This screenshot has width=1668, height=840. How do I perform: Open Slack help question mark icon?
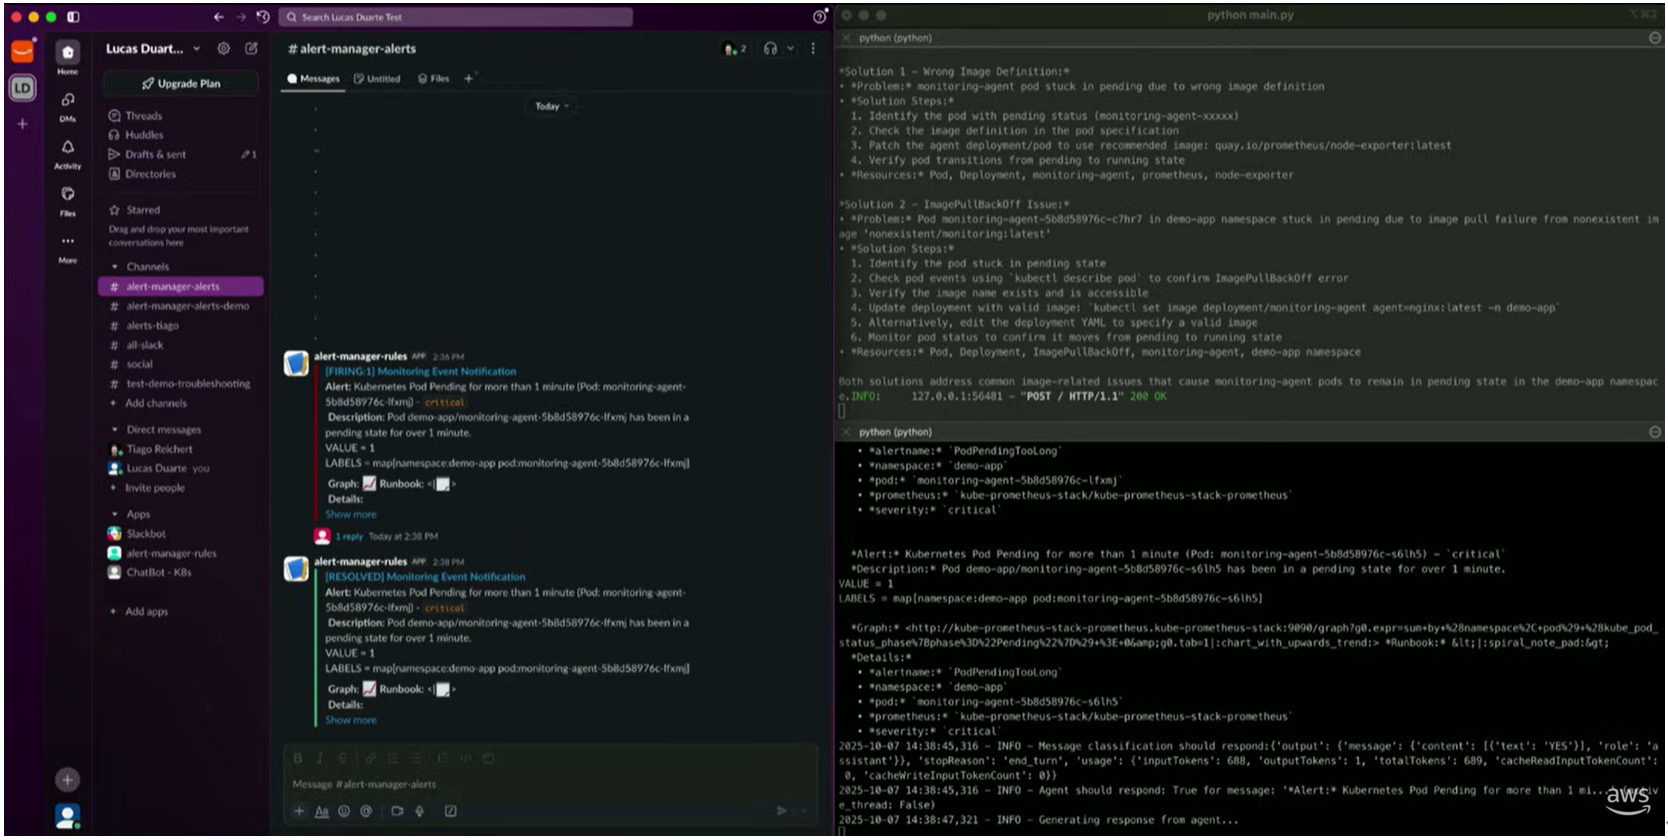819,17
